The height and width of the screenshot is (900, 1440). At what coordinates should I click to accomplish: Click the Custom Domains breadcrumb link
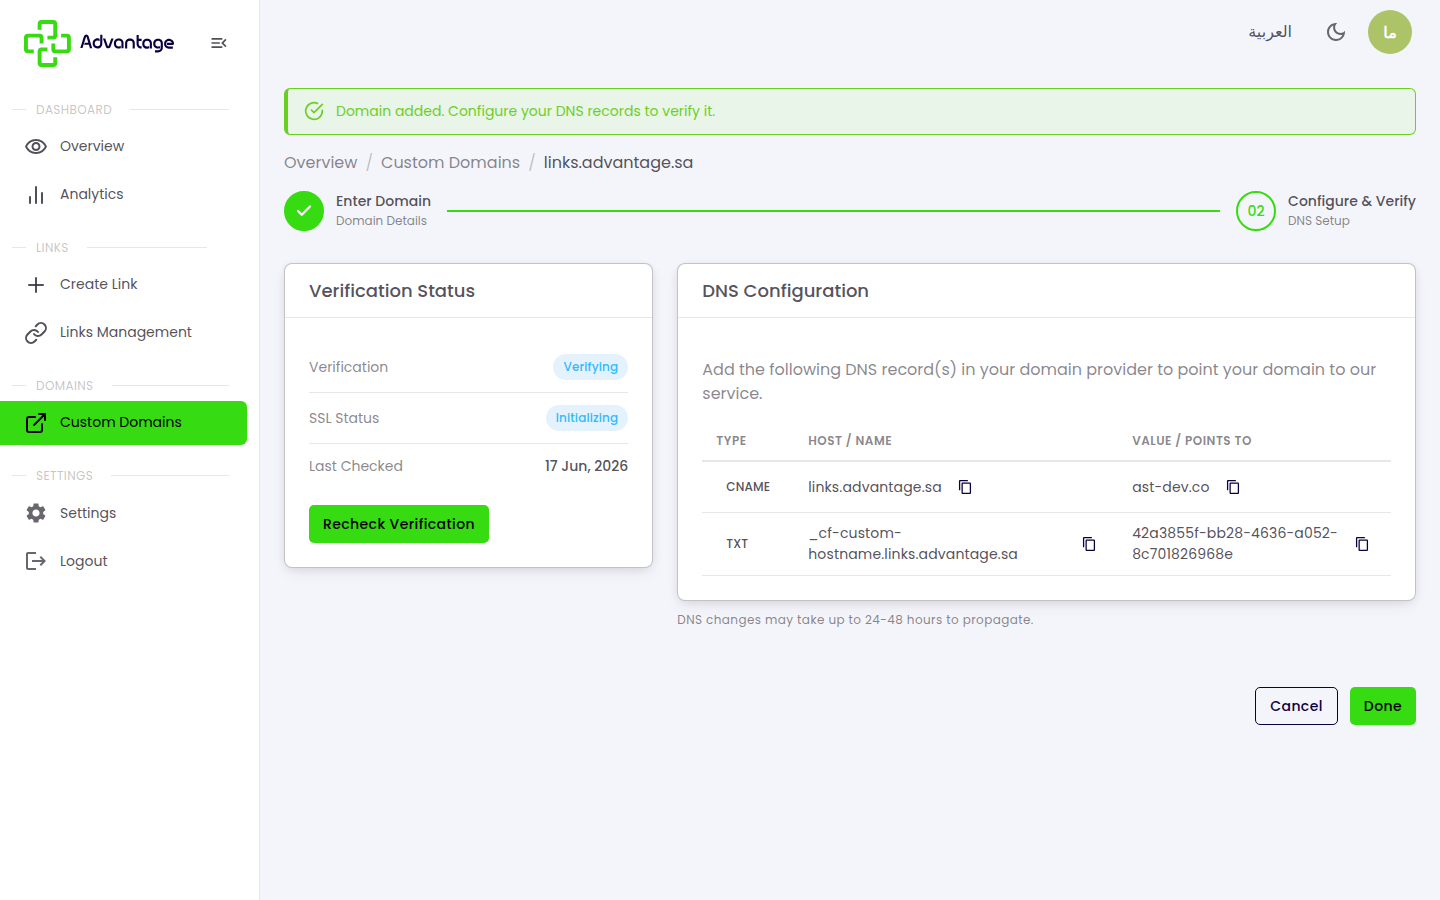pos(450,162)
